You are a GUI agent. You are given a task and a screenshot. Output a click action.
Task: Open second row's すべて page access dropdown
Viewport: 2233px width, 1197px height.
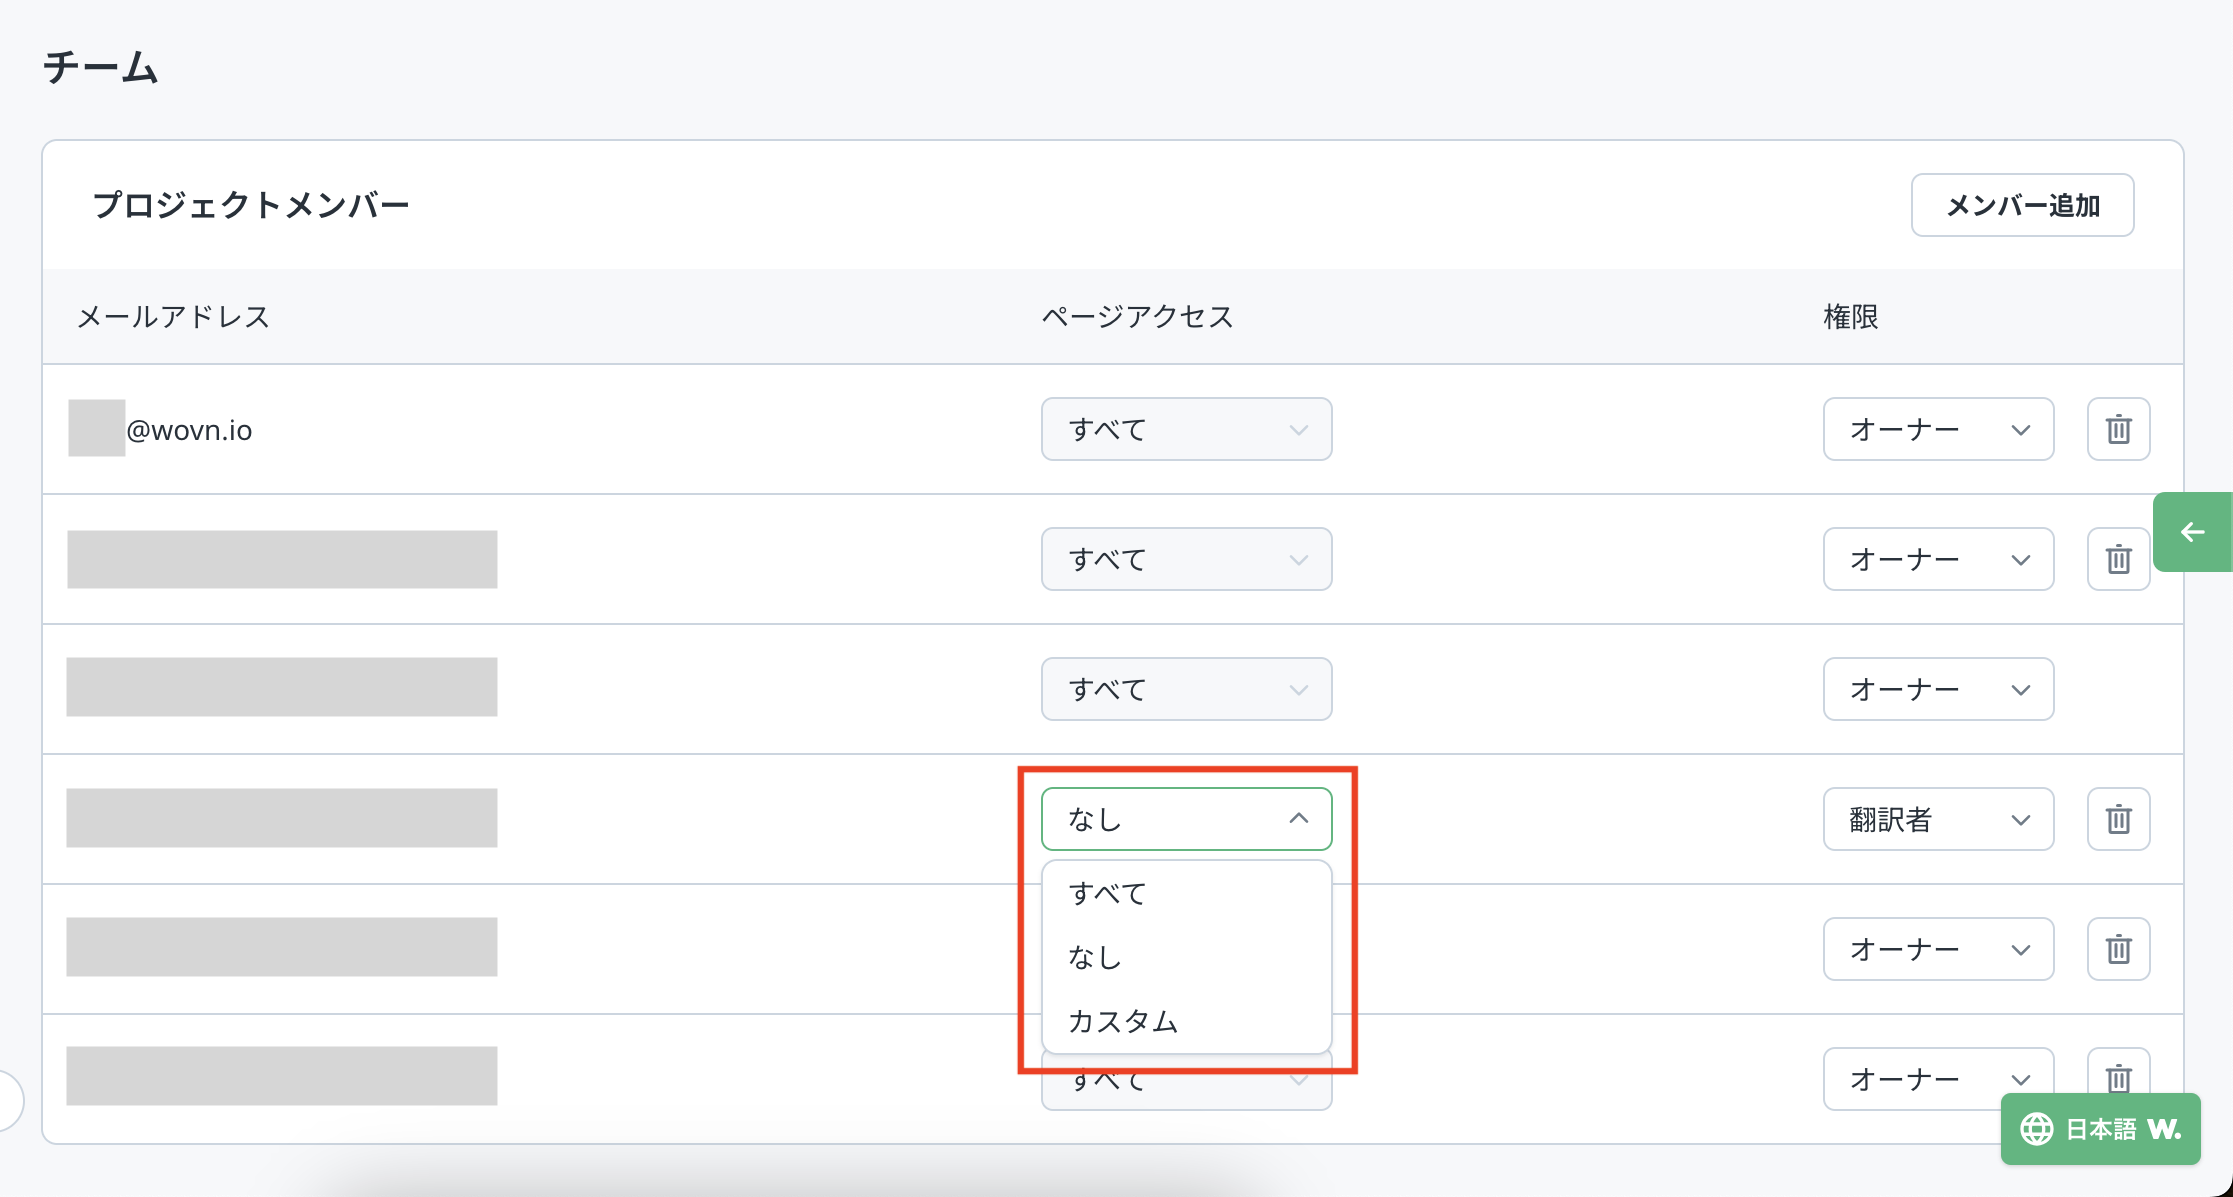pos(1186,559)
